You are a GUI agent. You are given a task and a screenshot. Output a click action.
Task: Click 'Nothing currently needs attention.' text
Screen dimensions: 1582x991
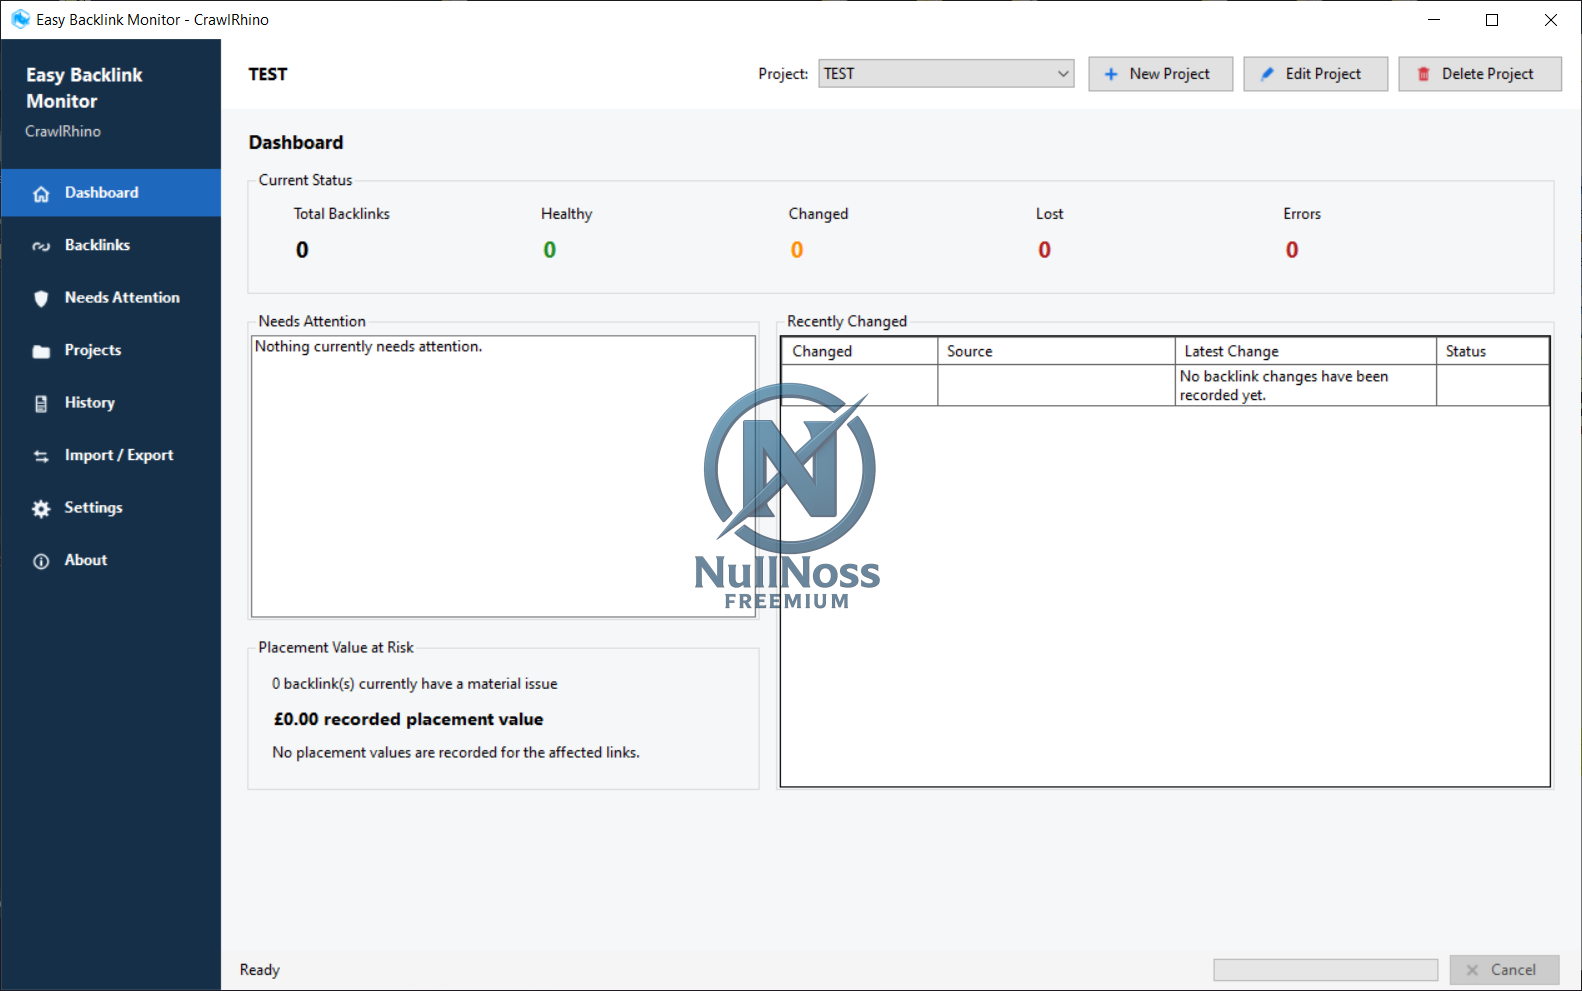coord(369,347)
